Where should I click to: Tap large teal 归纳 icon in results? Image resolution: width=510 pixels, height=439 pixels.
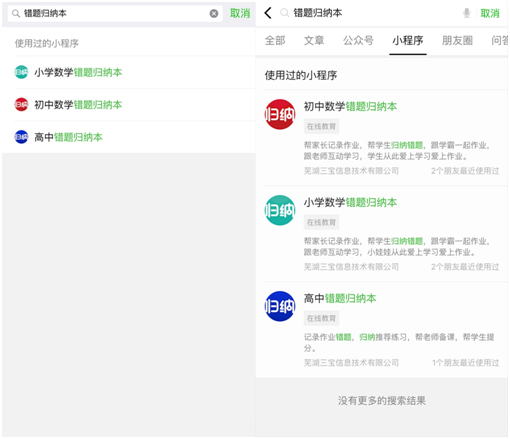click(x=280, y=210)
